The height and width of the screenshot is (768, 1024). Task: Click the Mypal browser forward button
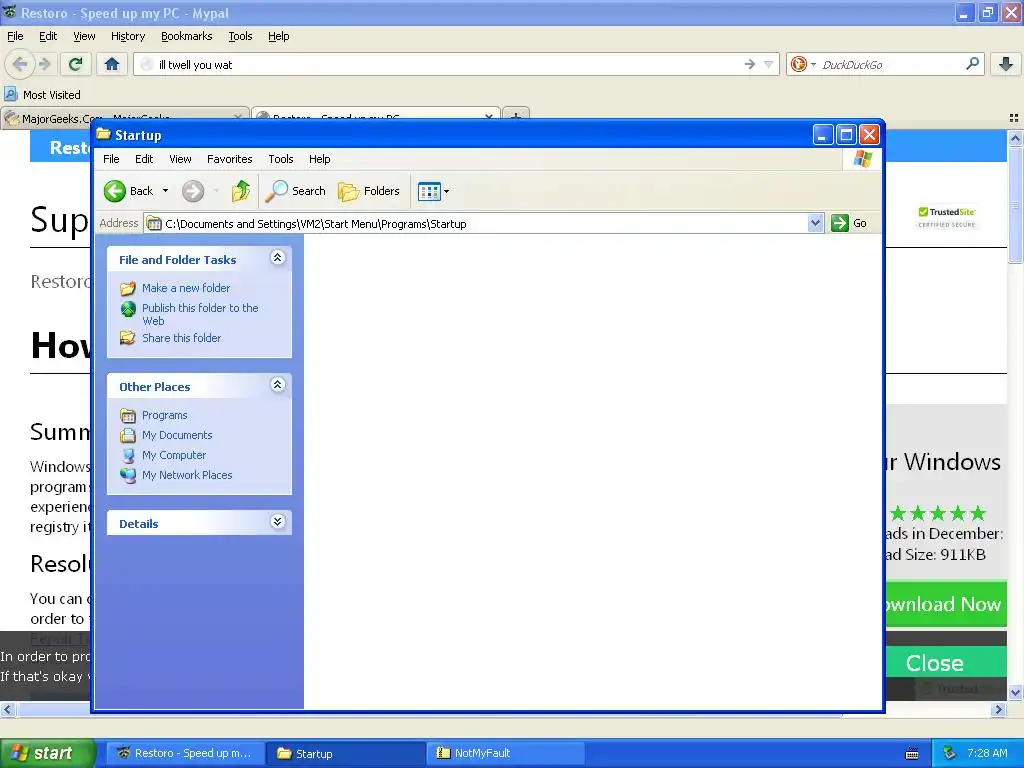tap(44, 64)
